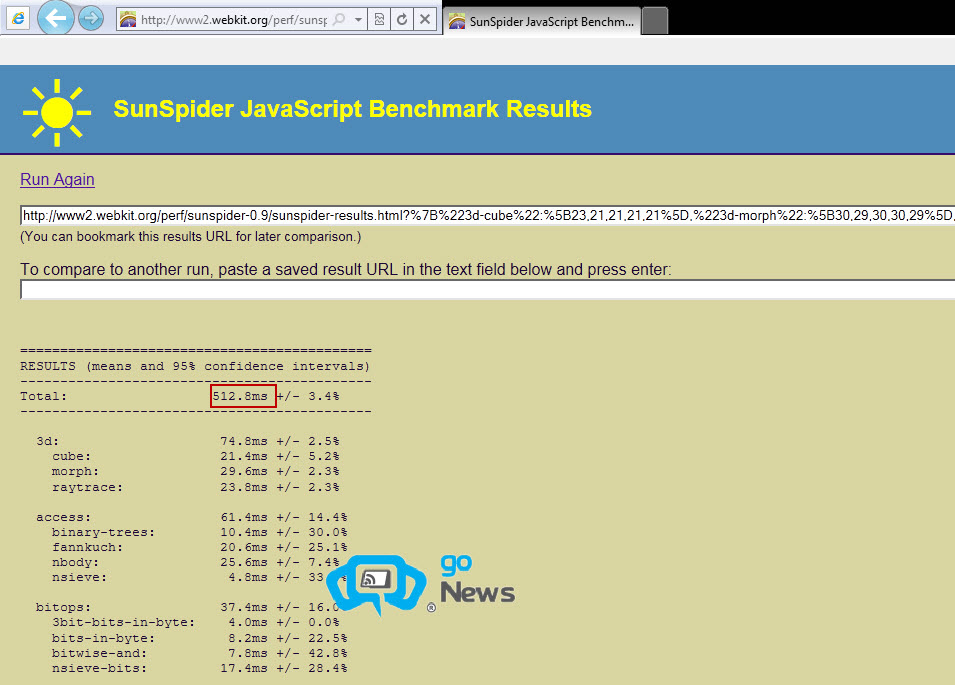Stop page loading with the X icon

(x=425, y=19)
